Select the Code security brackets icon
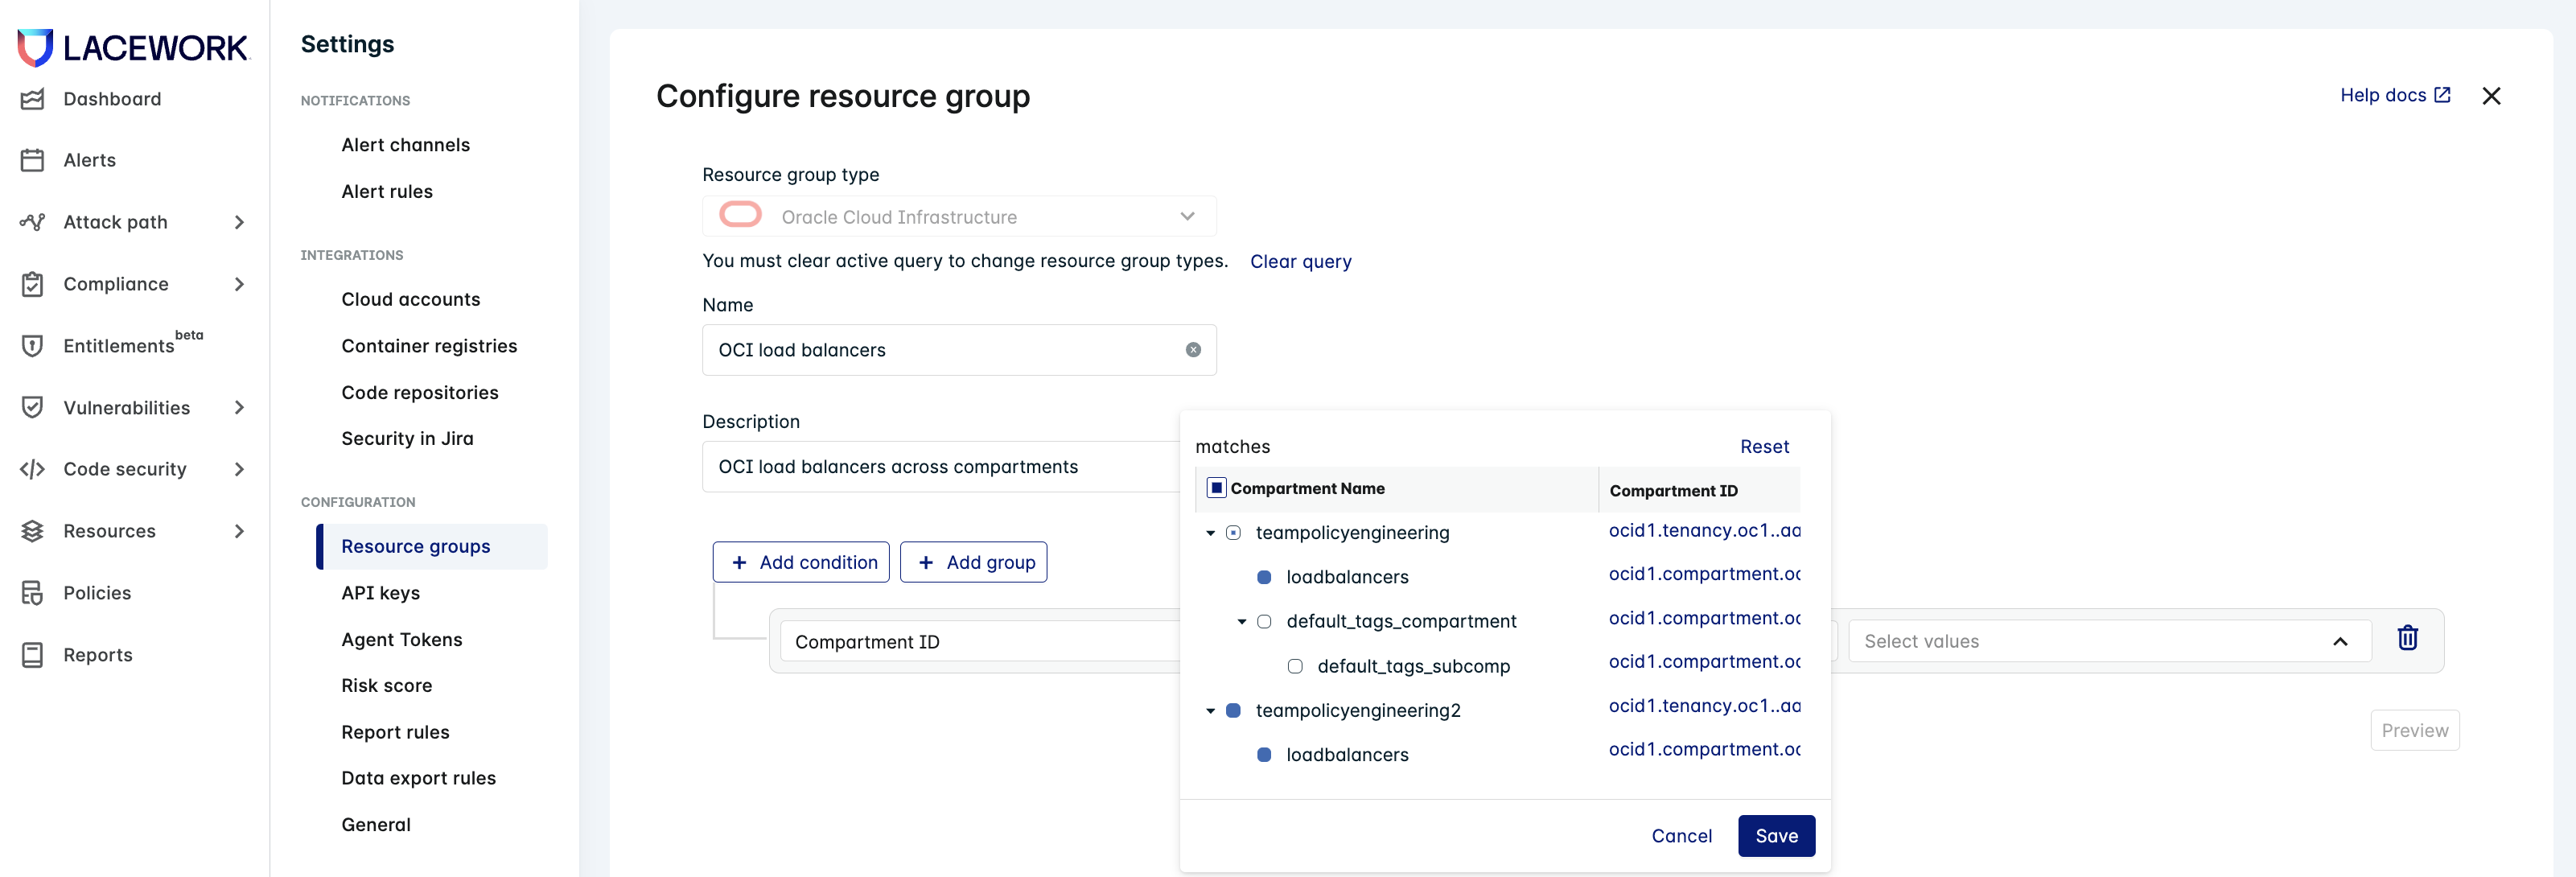The height and width of the screenshot is (877, 2576). [32, 469]
